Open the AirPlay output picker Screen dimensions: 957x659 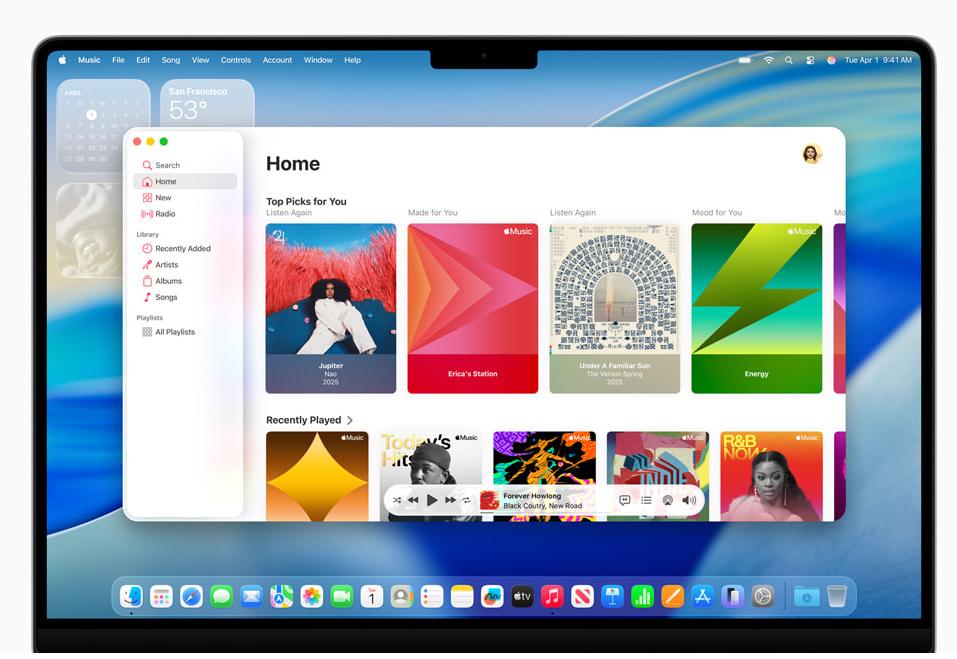point(668,500)
